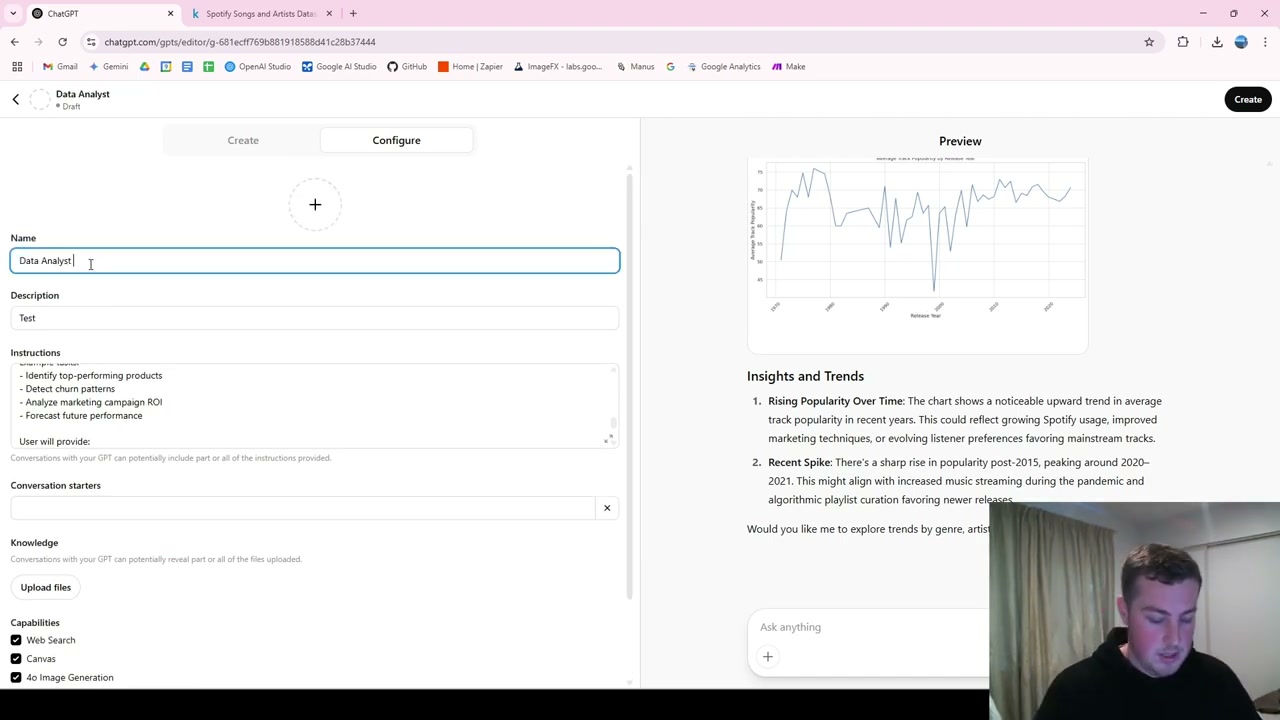
Task: Click the GPT avatar placeholder in header
Action: pos(39,99)
